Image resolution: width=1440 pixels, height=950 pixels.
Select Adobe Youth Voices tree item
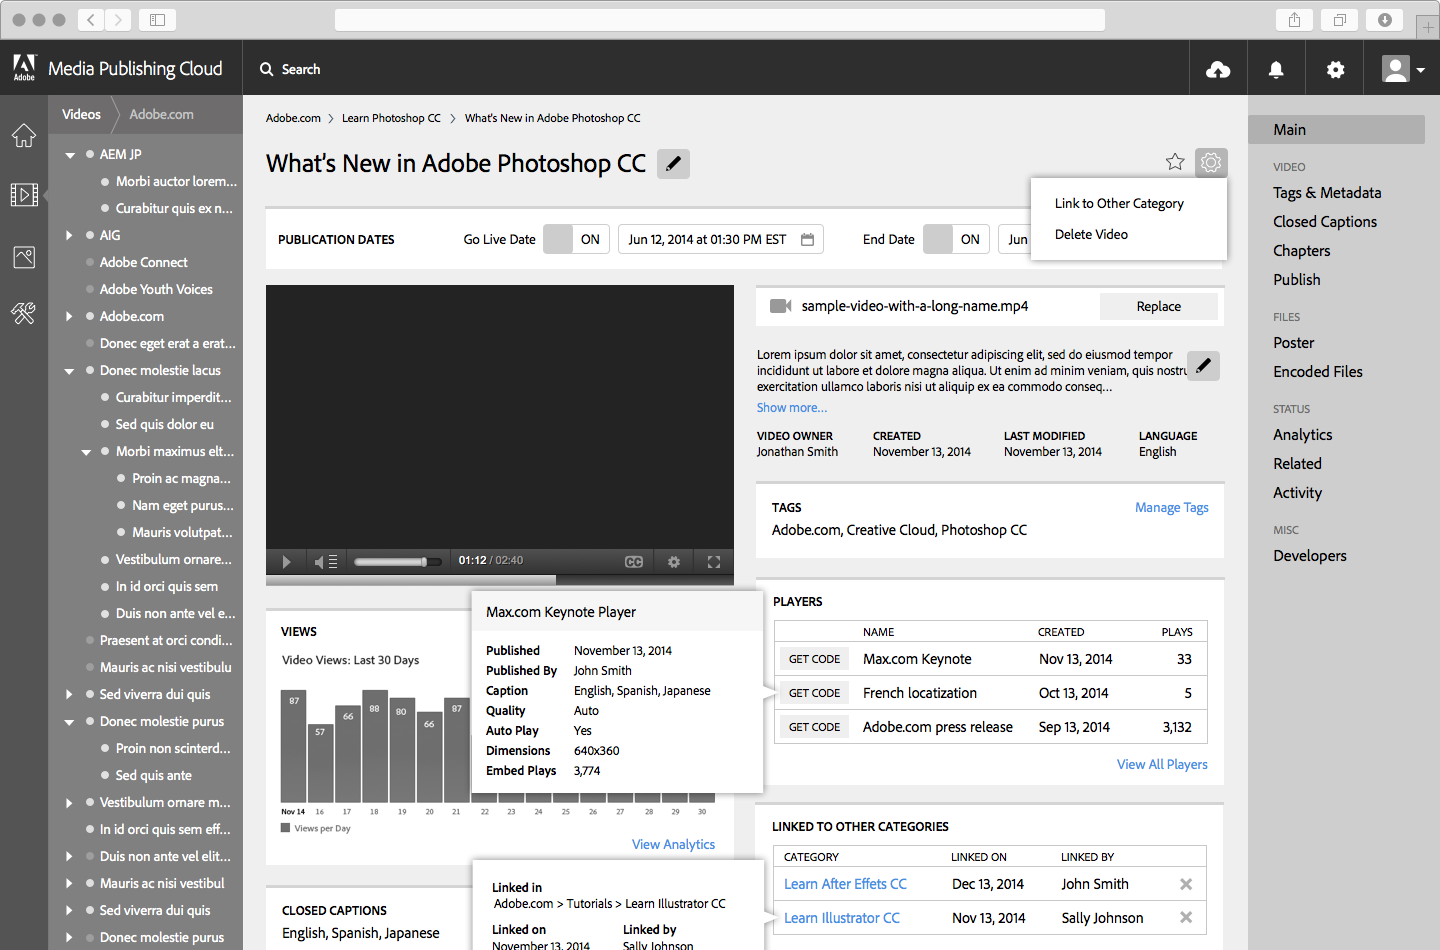tap(156, 289)
